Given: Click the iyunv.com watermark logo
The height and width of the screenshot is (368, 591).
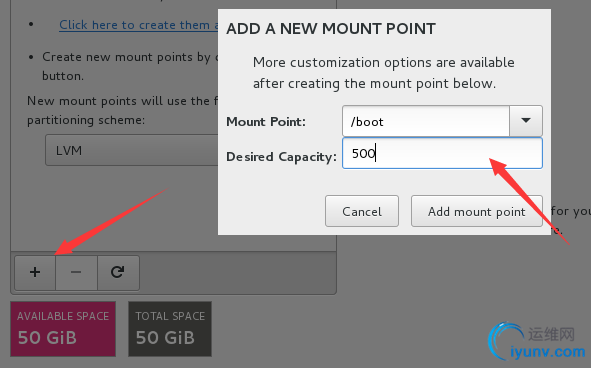Looking at the screenshot, I should 537,342.
